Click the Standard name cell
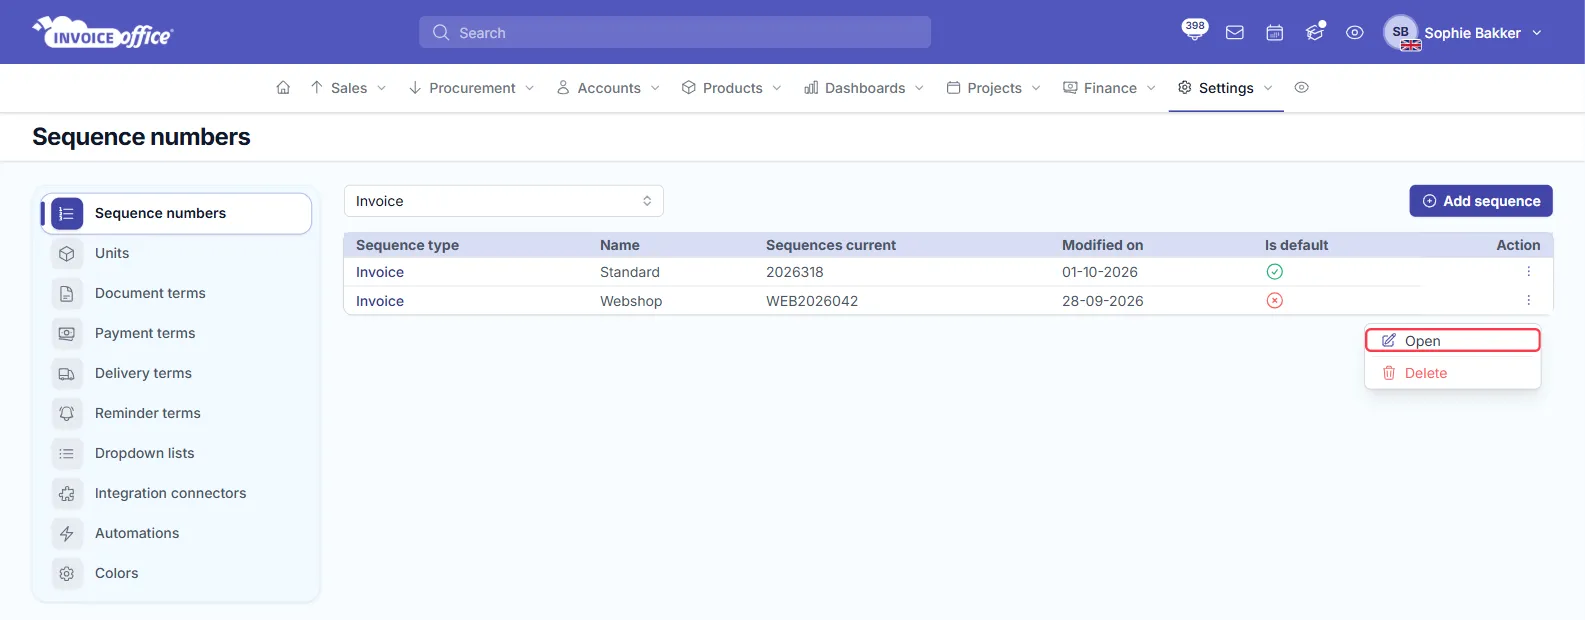This screenshot has height=620, width=1585. coord(630,272)
